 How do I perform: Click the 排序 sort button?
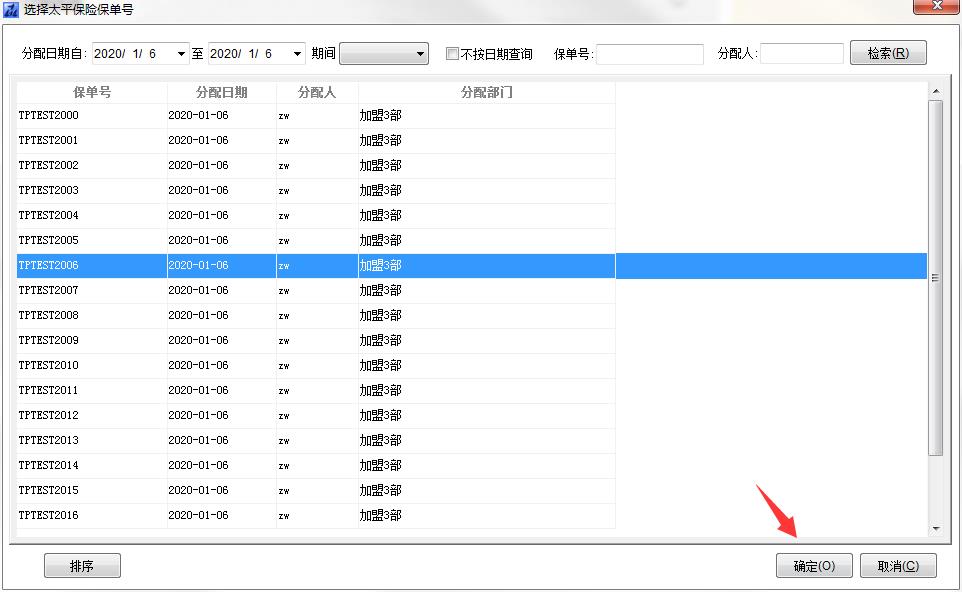[x=82, y=566]
